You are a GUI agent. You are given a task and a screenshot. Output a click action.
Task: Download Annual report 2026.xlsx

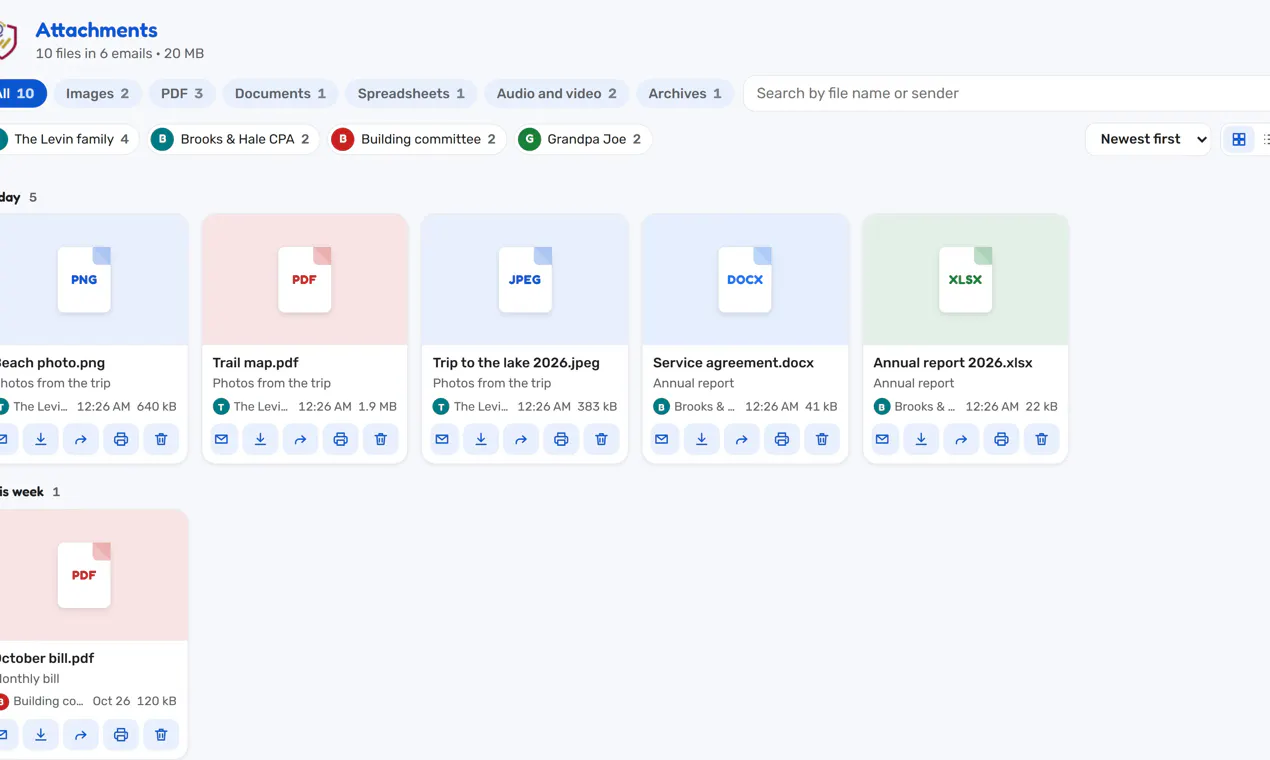(x=921, y=439)
